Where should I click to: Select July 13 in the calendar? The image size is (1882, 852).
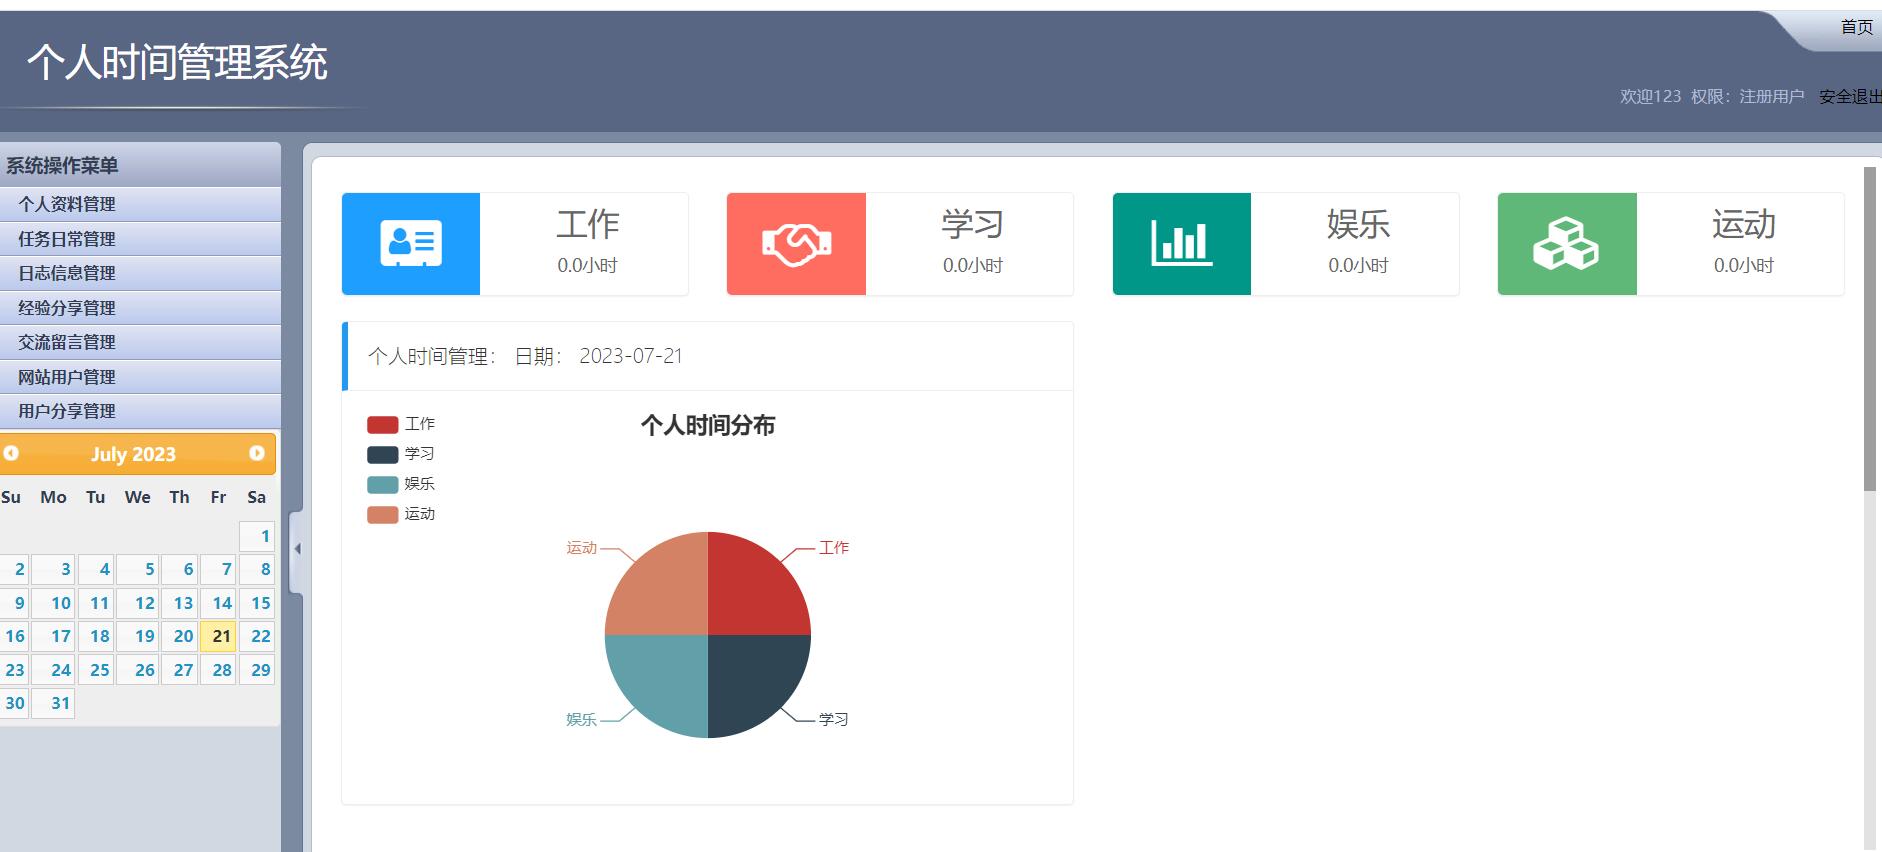[x=179, y=603]
